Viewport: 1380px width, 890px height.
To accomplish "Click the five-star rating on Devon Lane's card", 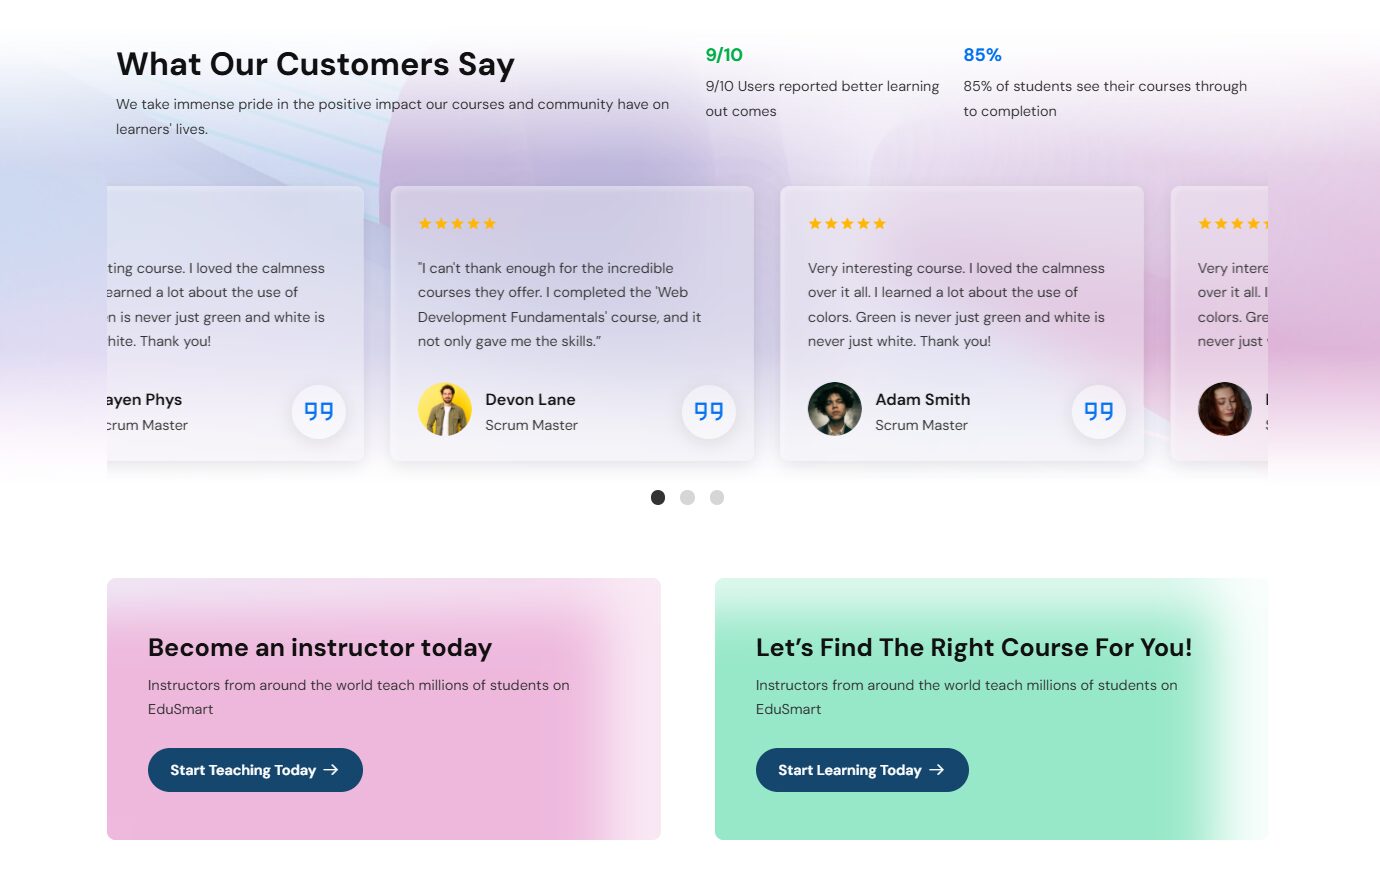I will tap(457, 224).
